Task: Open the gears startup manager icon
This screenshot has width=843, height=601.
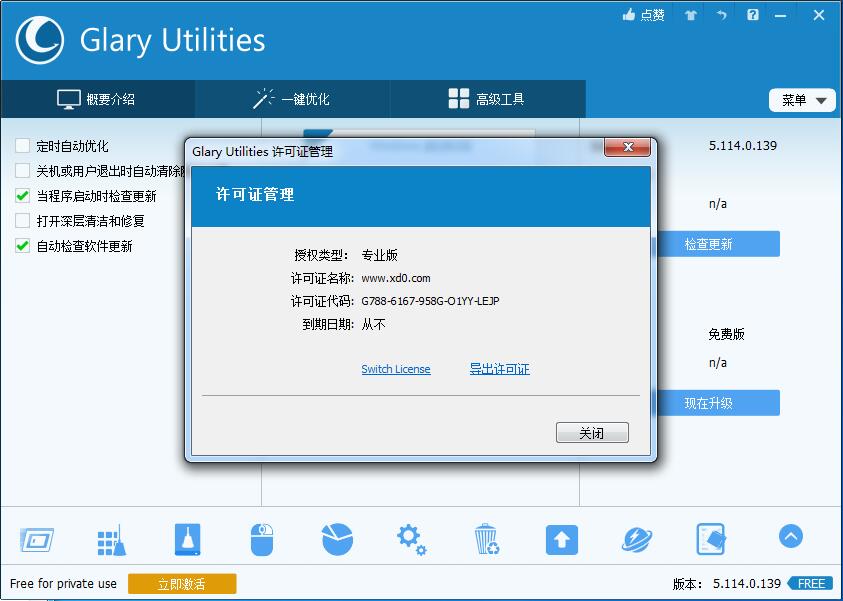Action: click(412, 540)
